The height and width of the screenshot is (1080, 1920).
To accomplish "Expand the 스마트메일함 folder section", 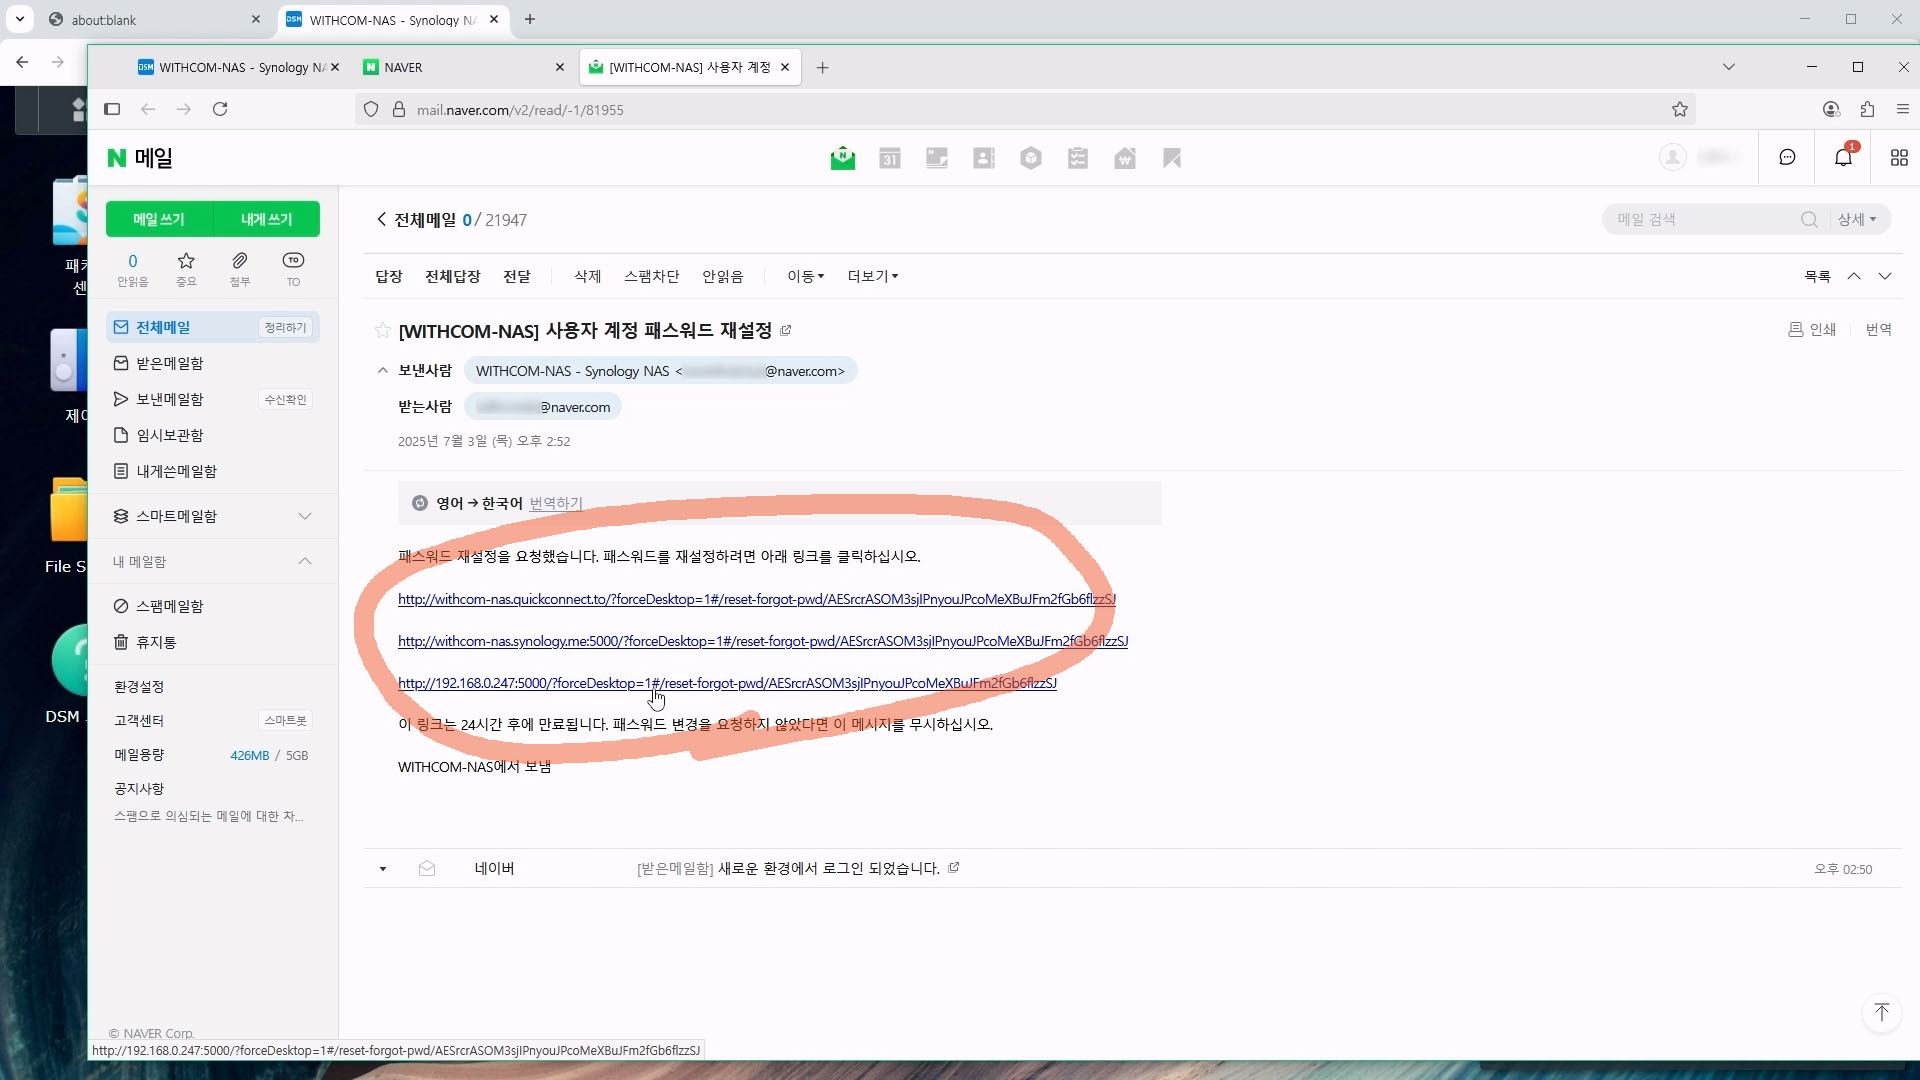I will (304, 516).
